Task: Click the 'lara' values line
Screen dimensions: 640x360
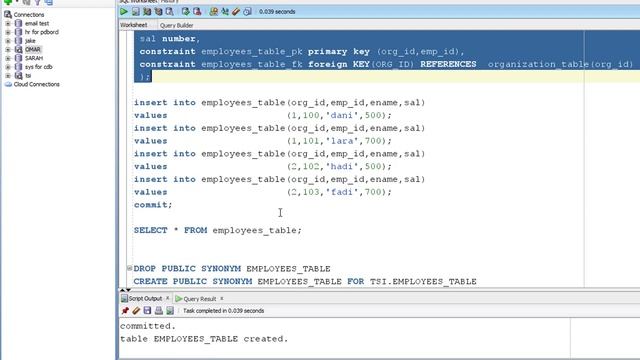Action: point(263,141)
